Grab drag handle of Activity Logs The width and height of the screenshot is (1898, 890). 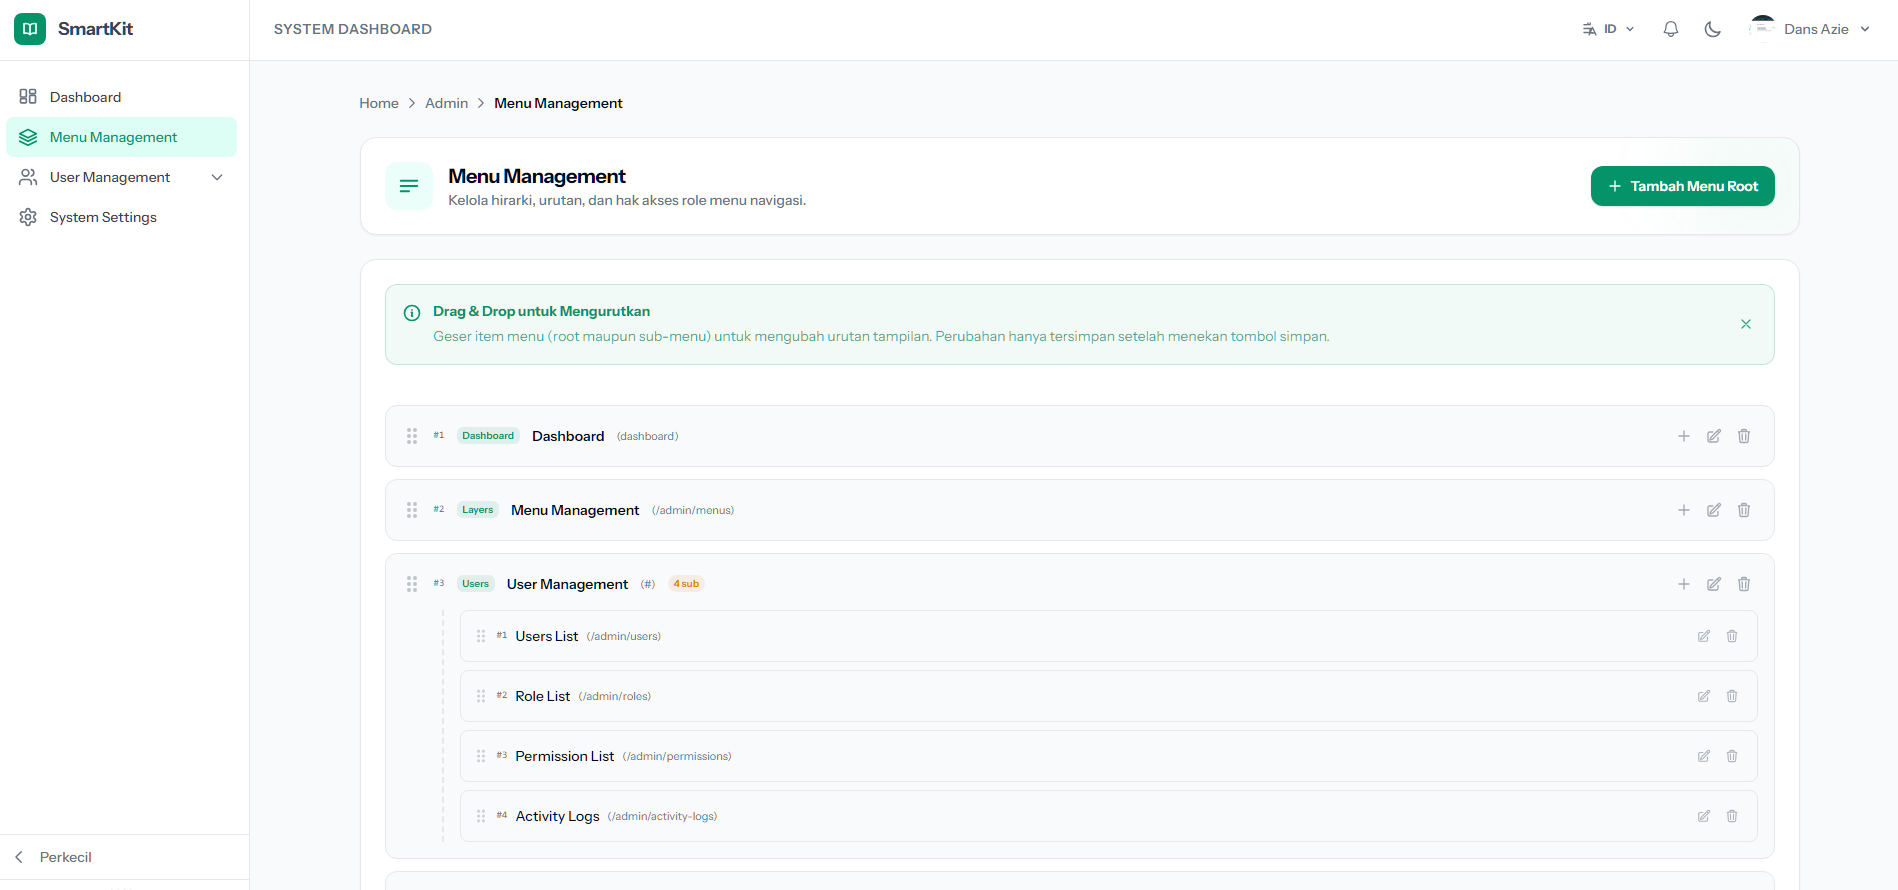click(481, 816)
